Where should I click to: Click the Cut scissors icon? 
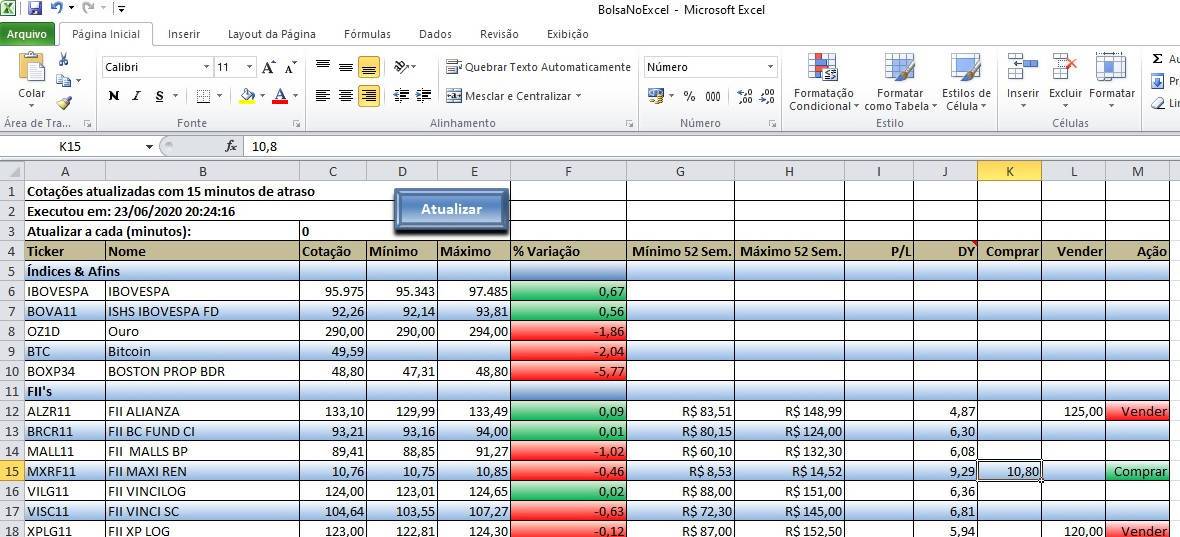pyautogui.click(x=65, y=60)
